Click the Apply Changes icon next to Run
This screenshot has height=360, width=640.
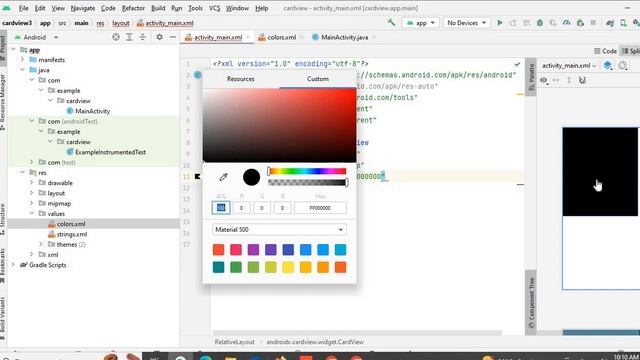pyautogui.click(x=513, y=23)
